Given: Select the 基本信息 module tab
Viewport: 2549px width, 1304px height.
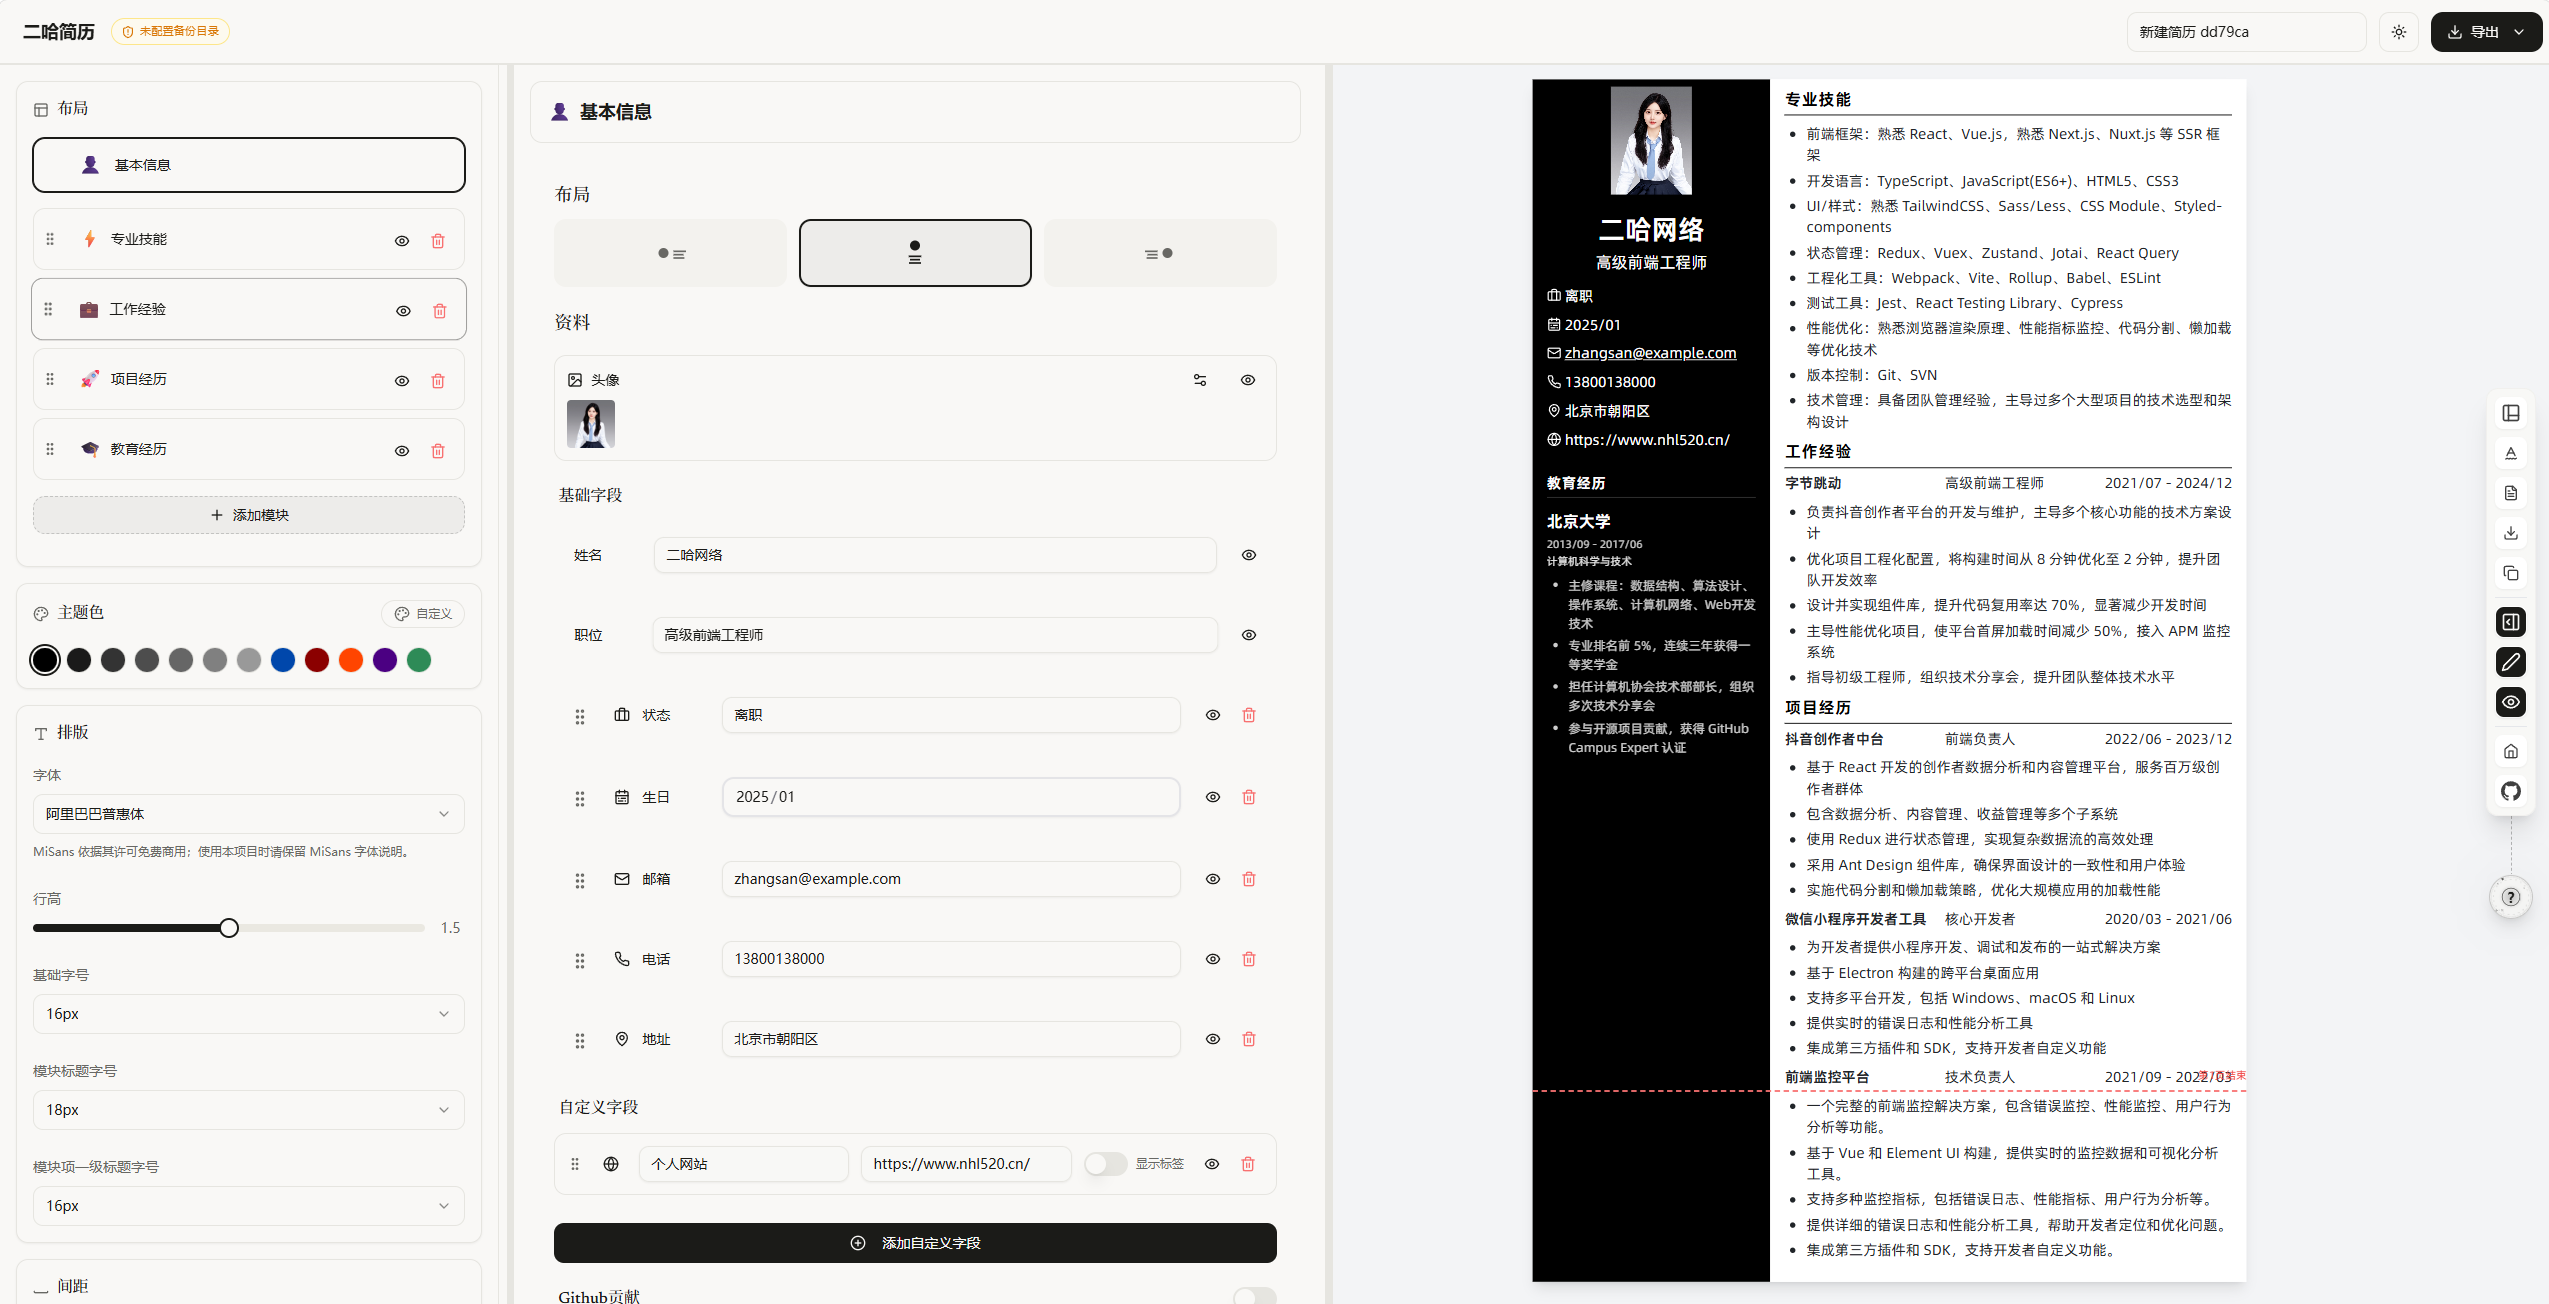Looking at the screenshot, I should coord(249,165).
